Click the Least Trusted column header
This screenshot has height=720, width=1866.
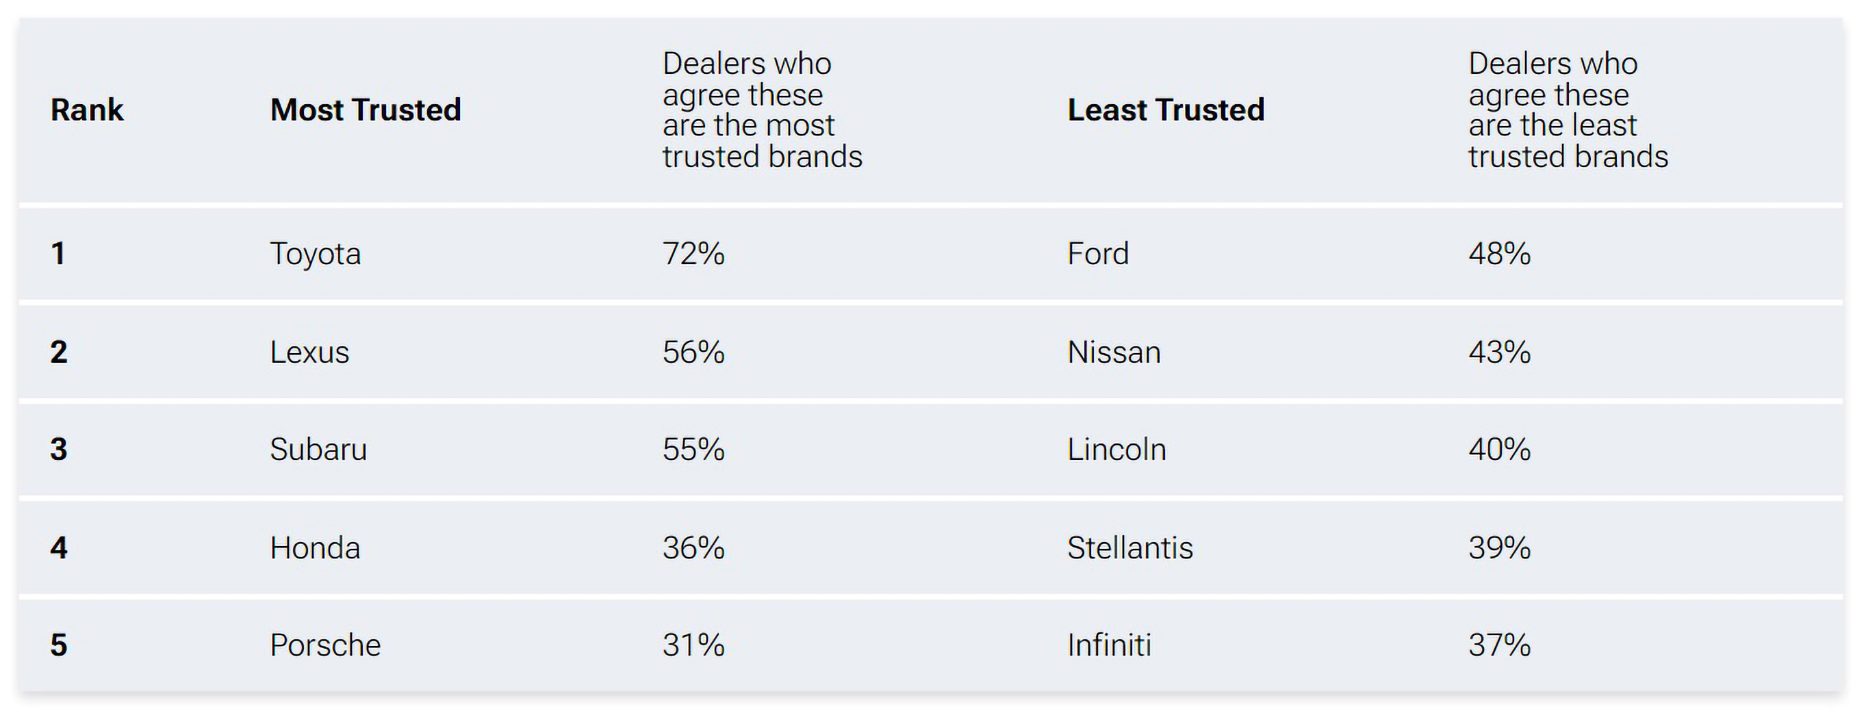click(1165, 110)
